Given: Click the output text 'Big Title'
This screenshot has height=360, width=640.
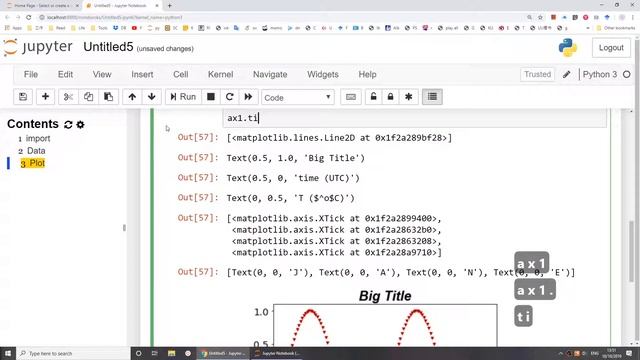Looking at the screenshot, I should 296,158.
